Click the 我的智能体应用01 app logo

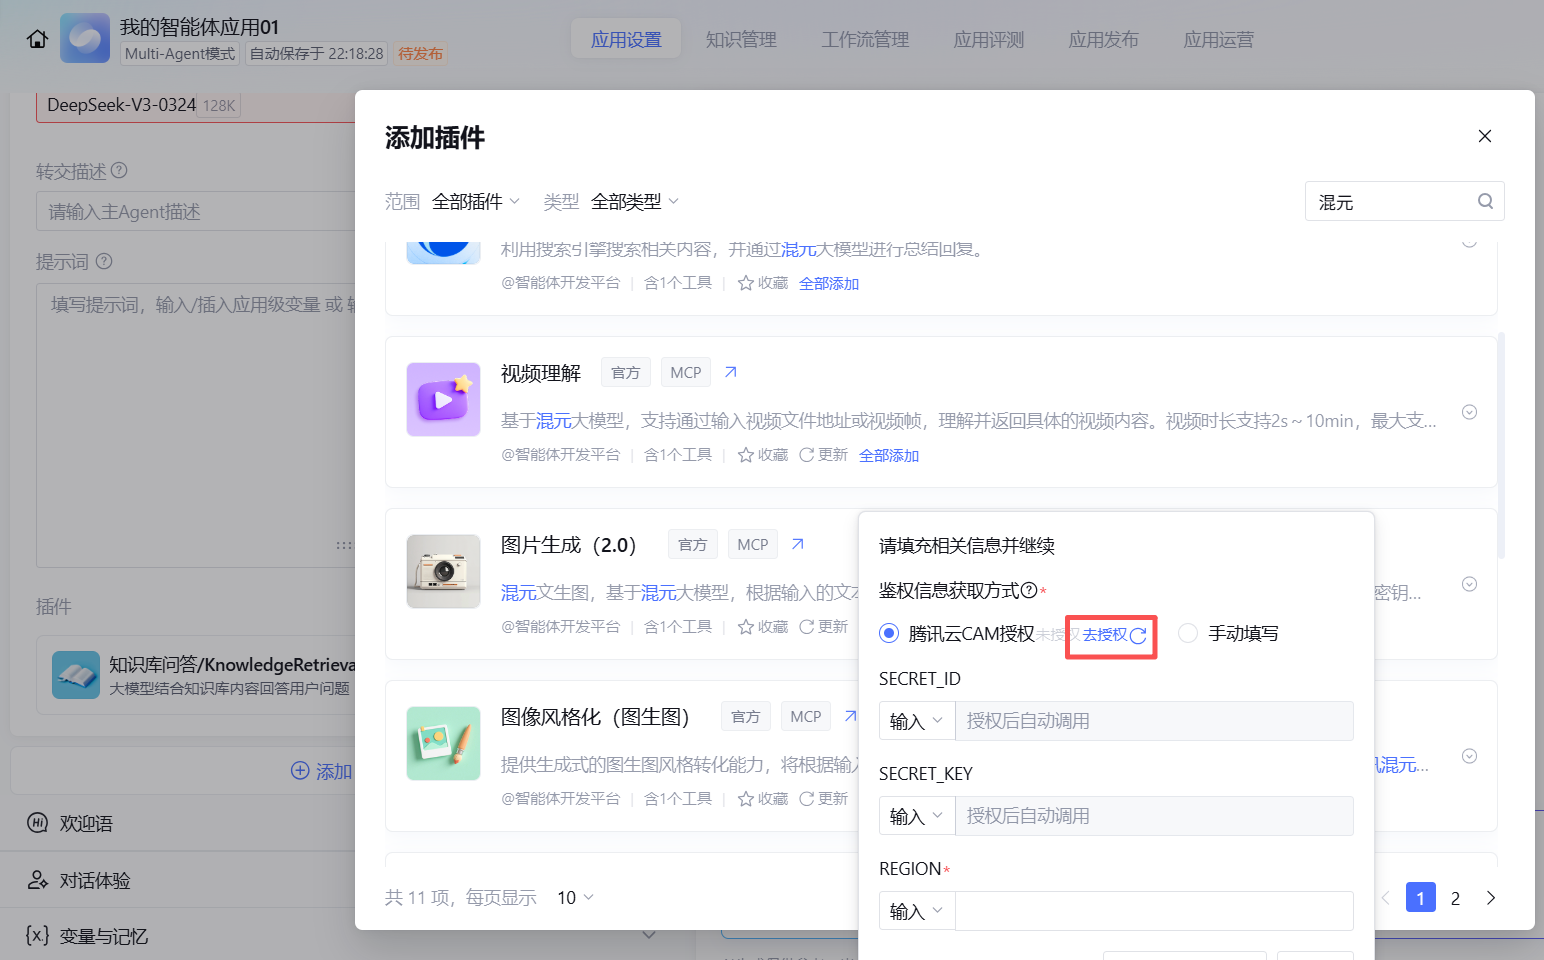click(x=85, y=39)
